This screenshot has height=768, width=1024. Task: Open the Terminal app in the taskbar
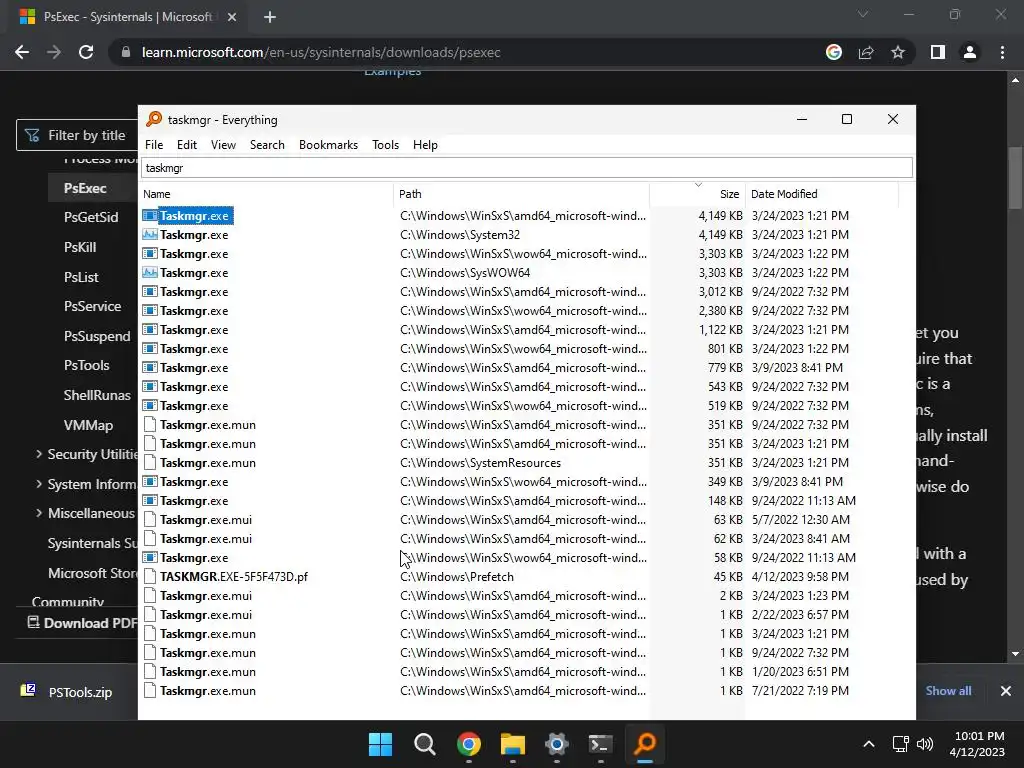click(x=600, y=744)
